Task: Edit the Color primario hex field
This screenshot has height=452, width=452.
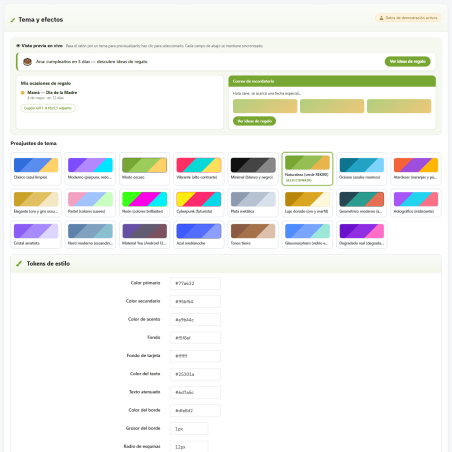Action: (x=195, y=283)
